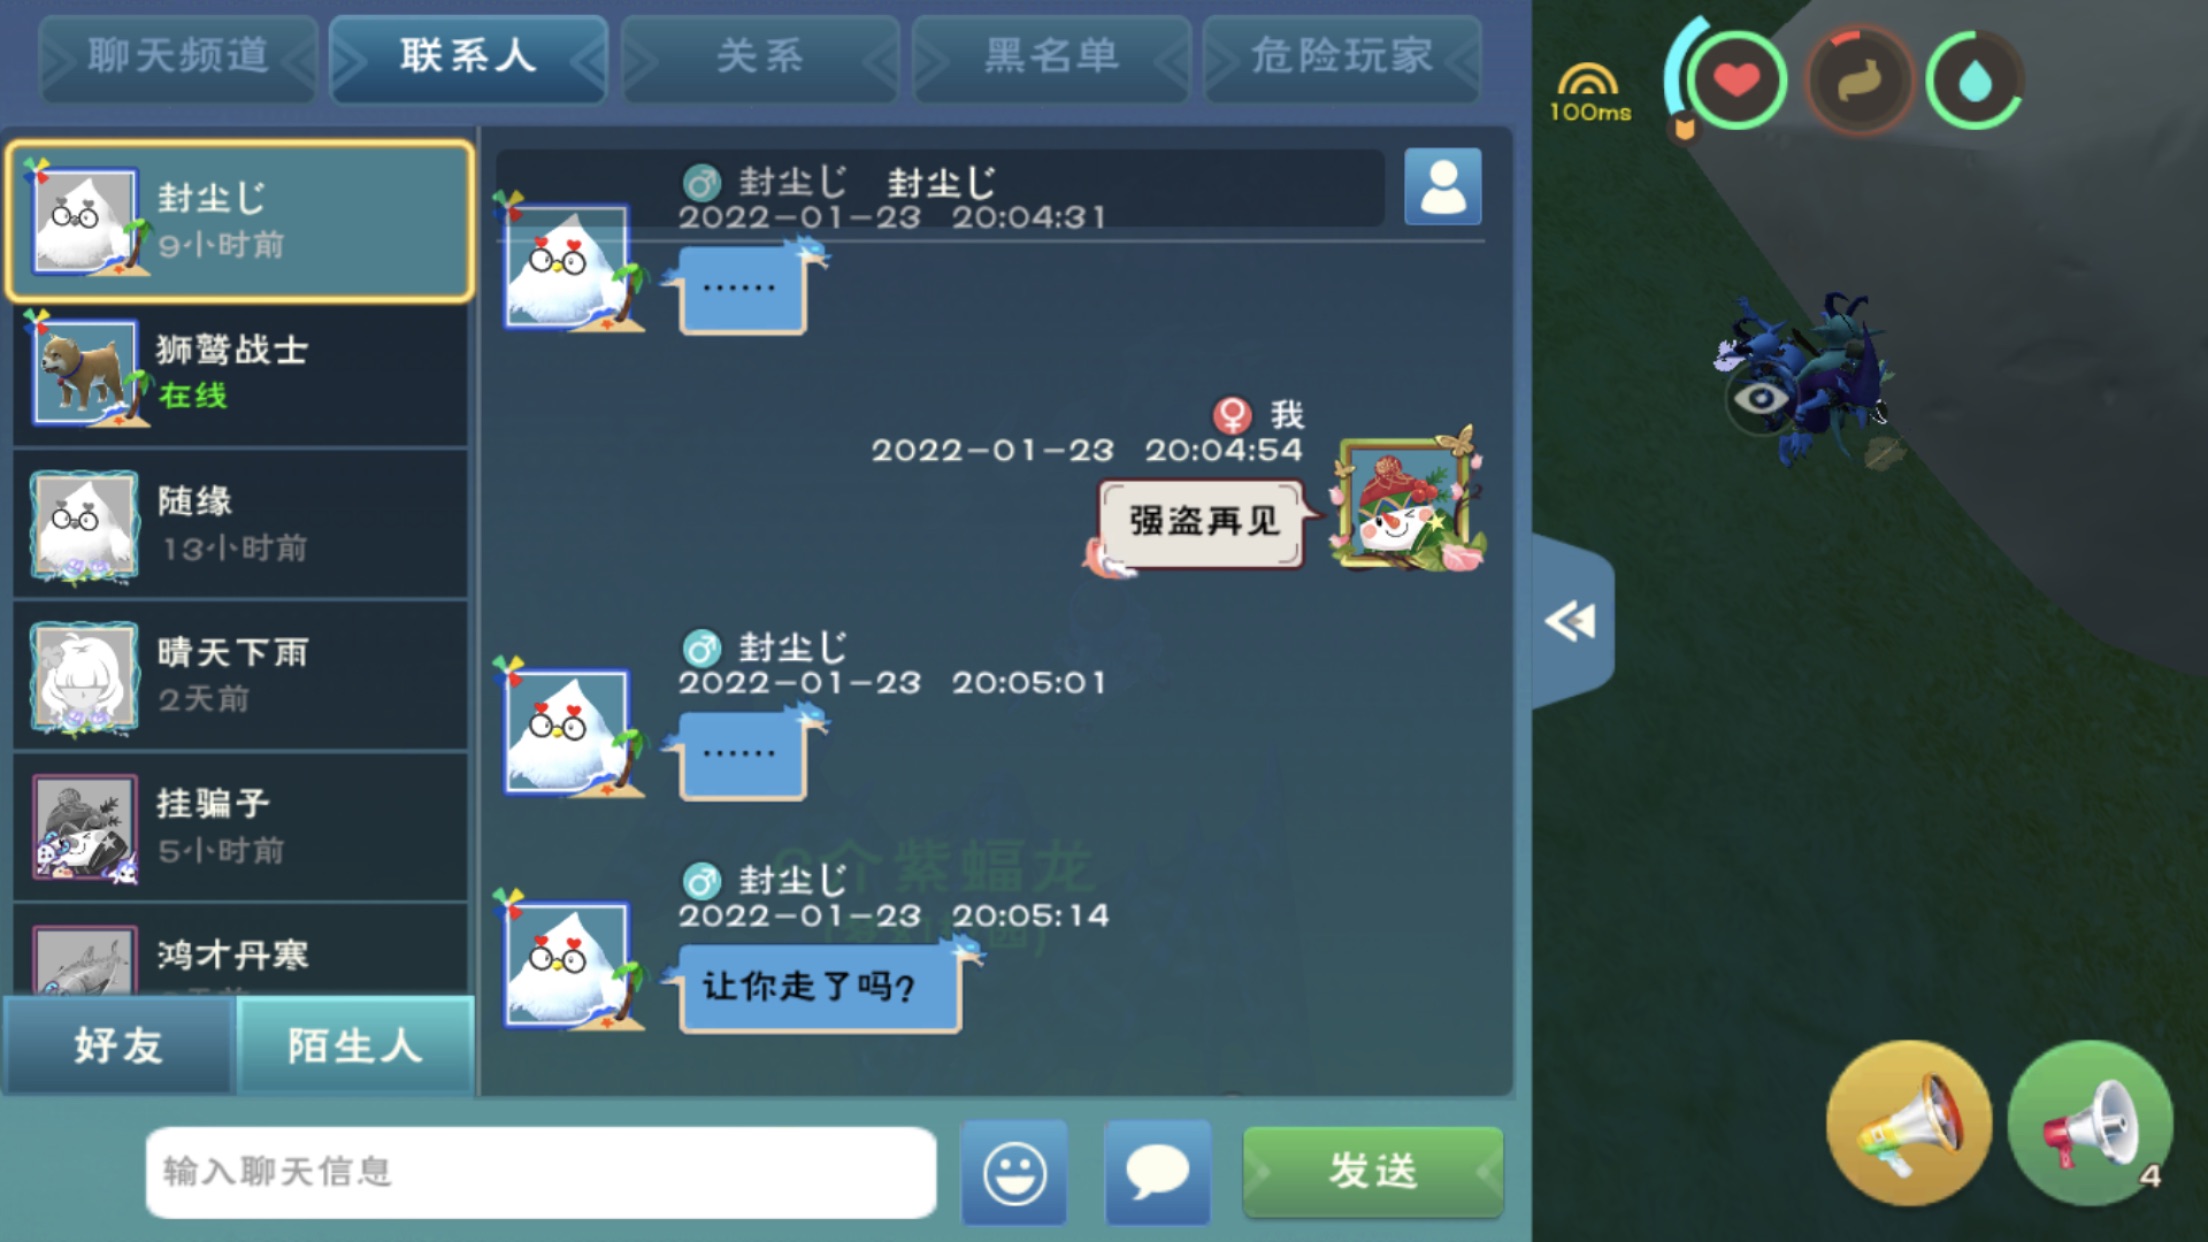Select contact 狮鹫战士 from the list

coord(241,373)
